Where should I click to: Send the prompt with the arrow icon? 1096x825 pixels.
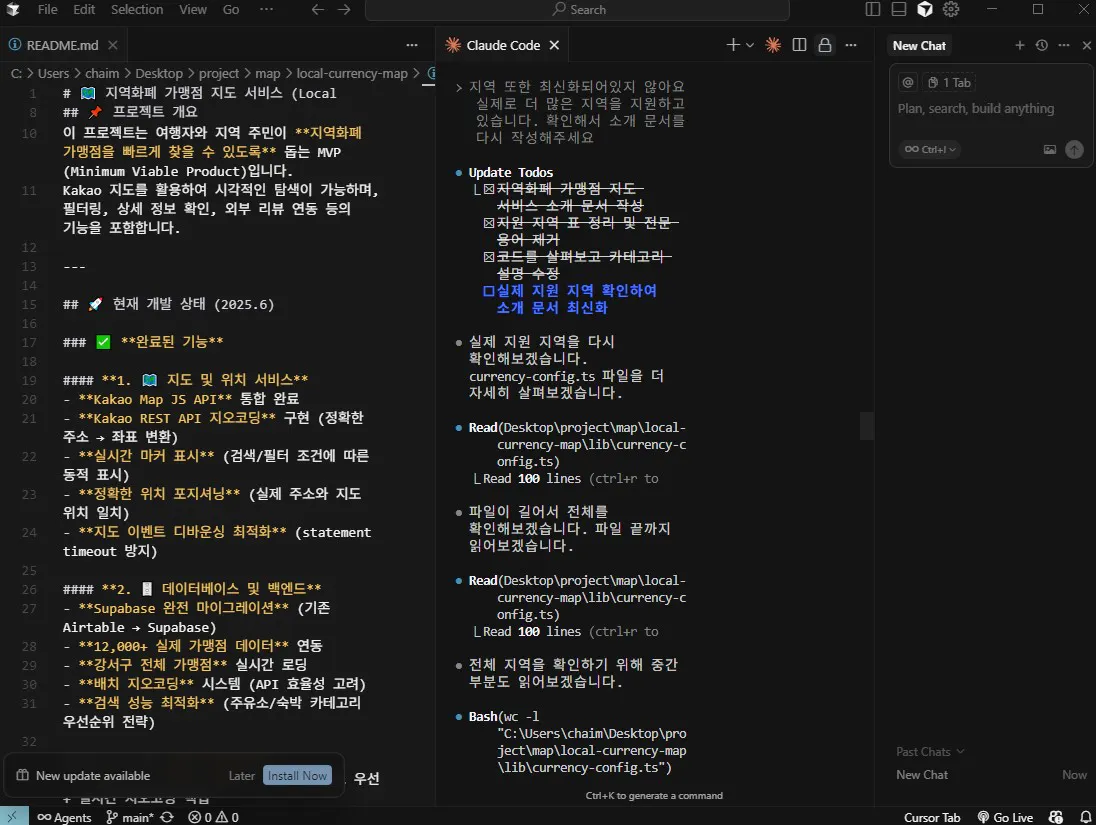pos(1073,149)
